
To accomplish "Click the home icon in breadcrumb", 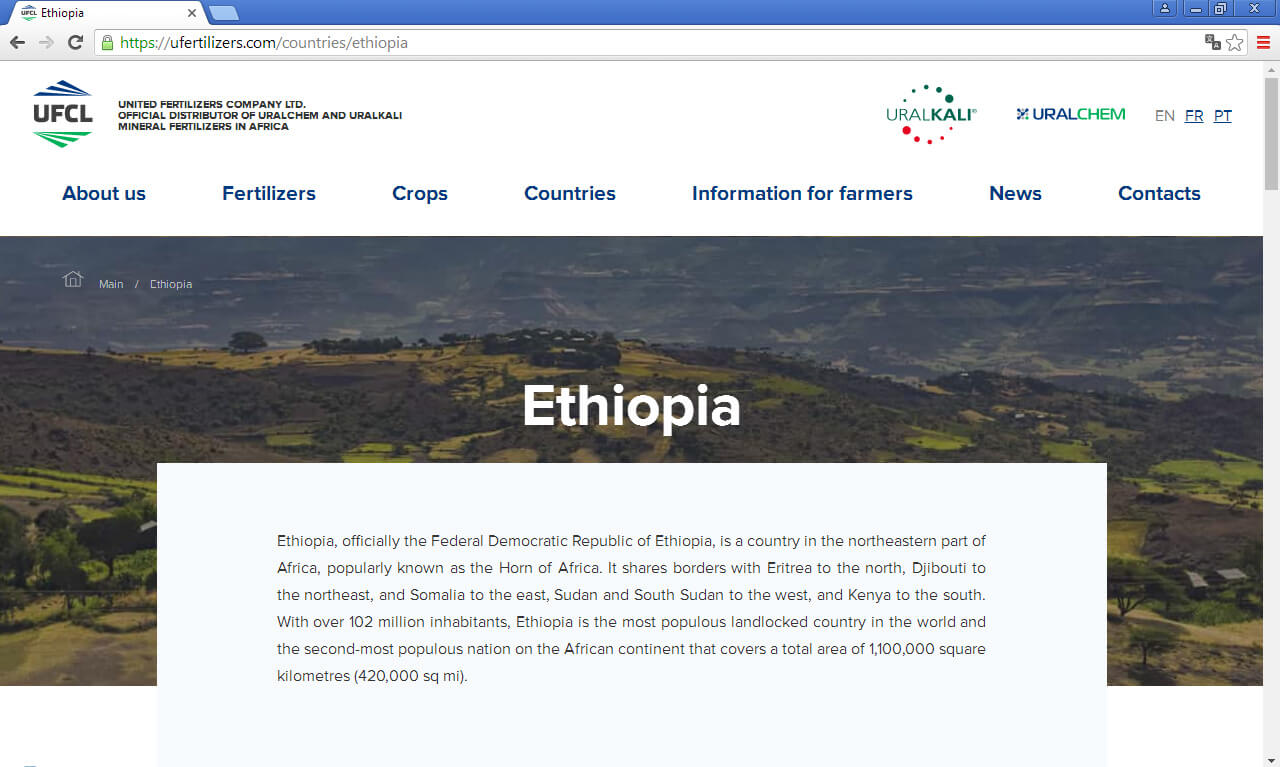I will click(x=73, y=279).
